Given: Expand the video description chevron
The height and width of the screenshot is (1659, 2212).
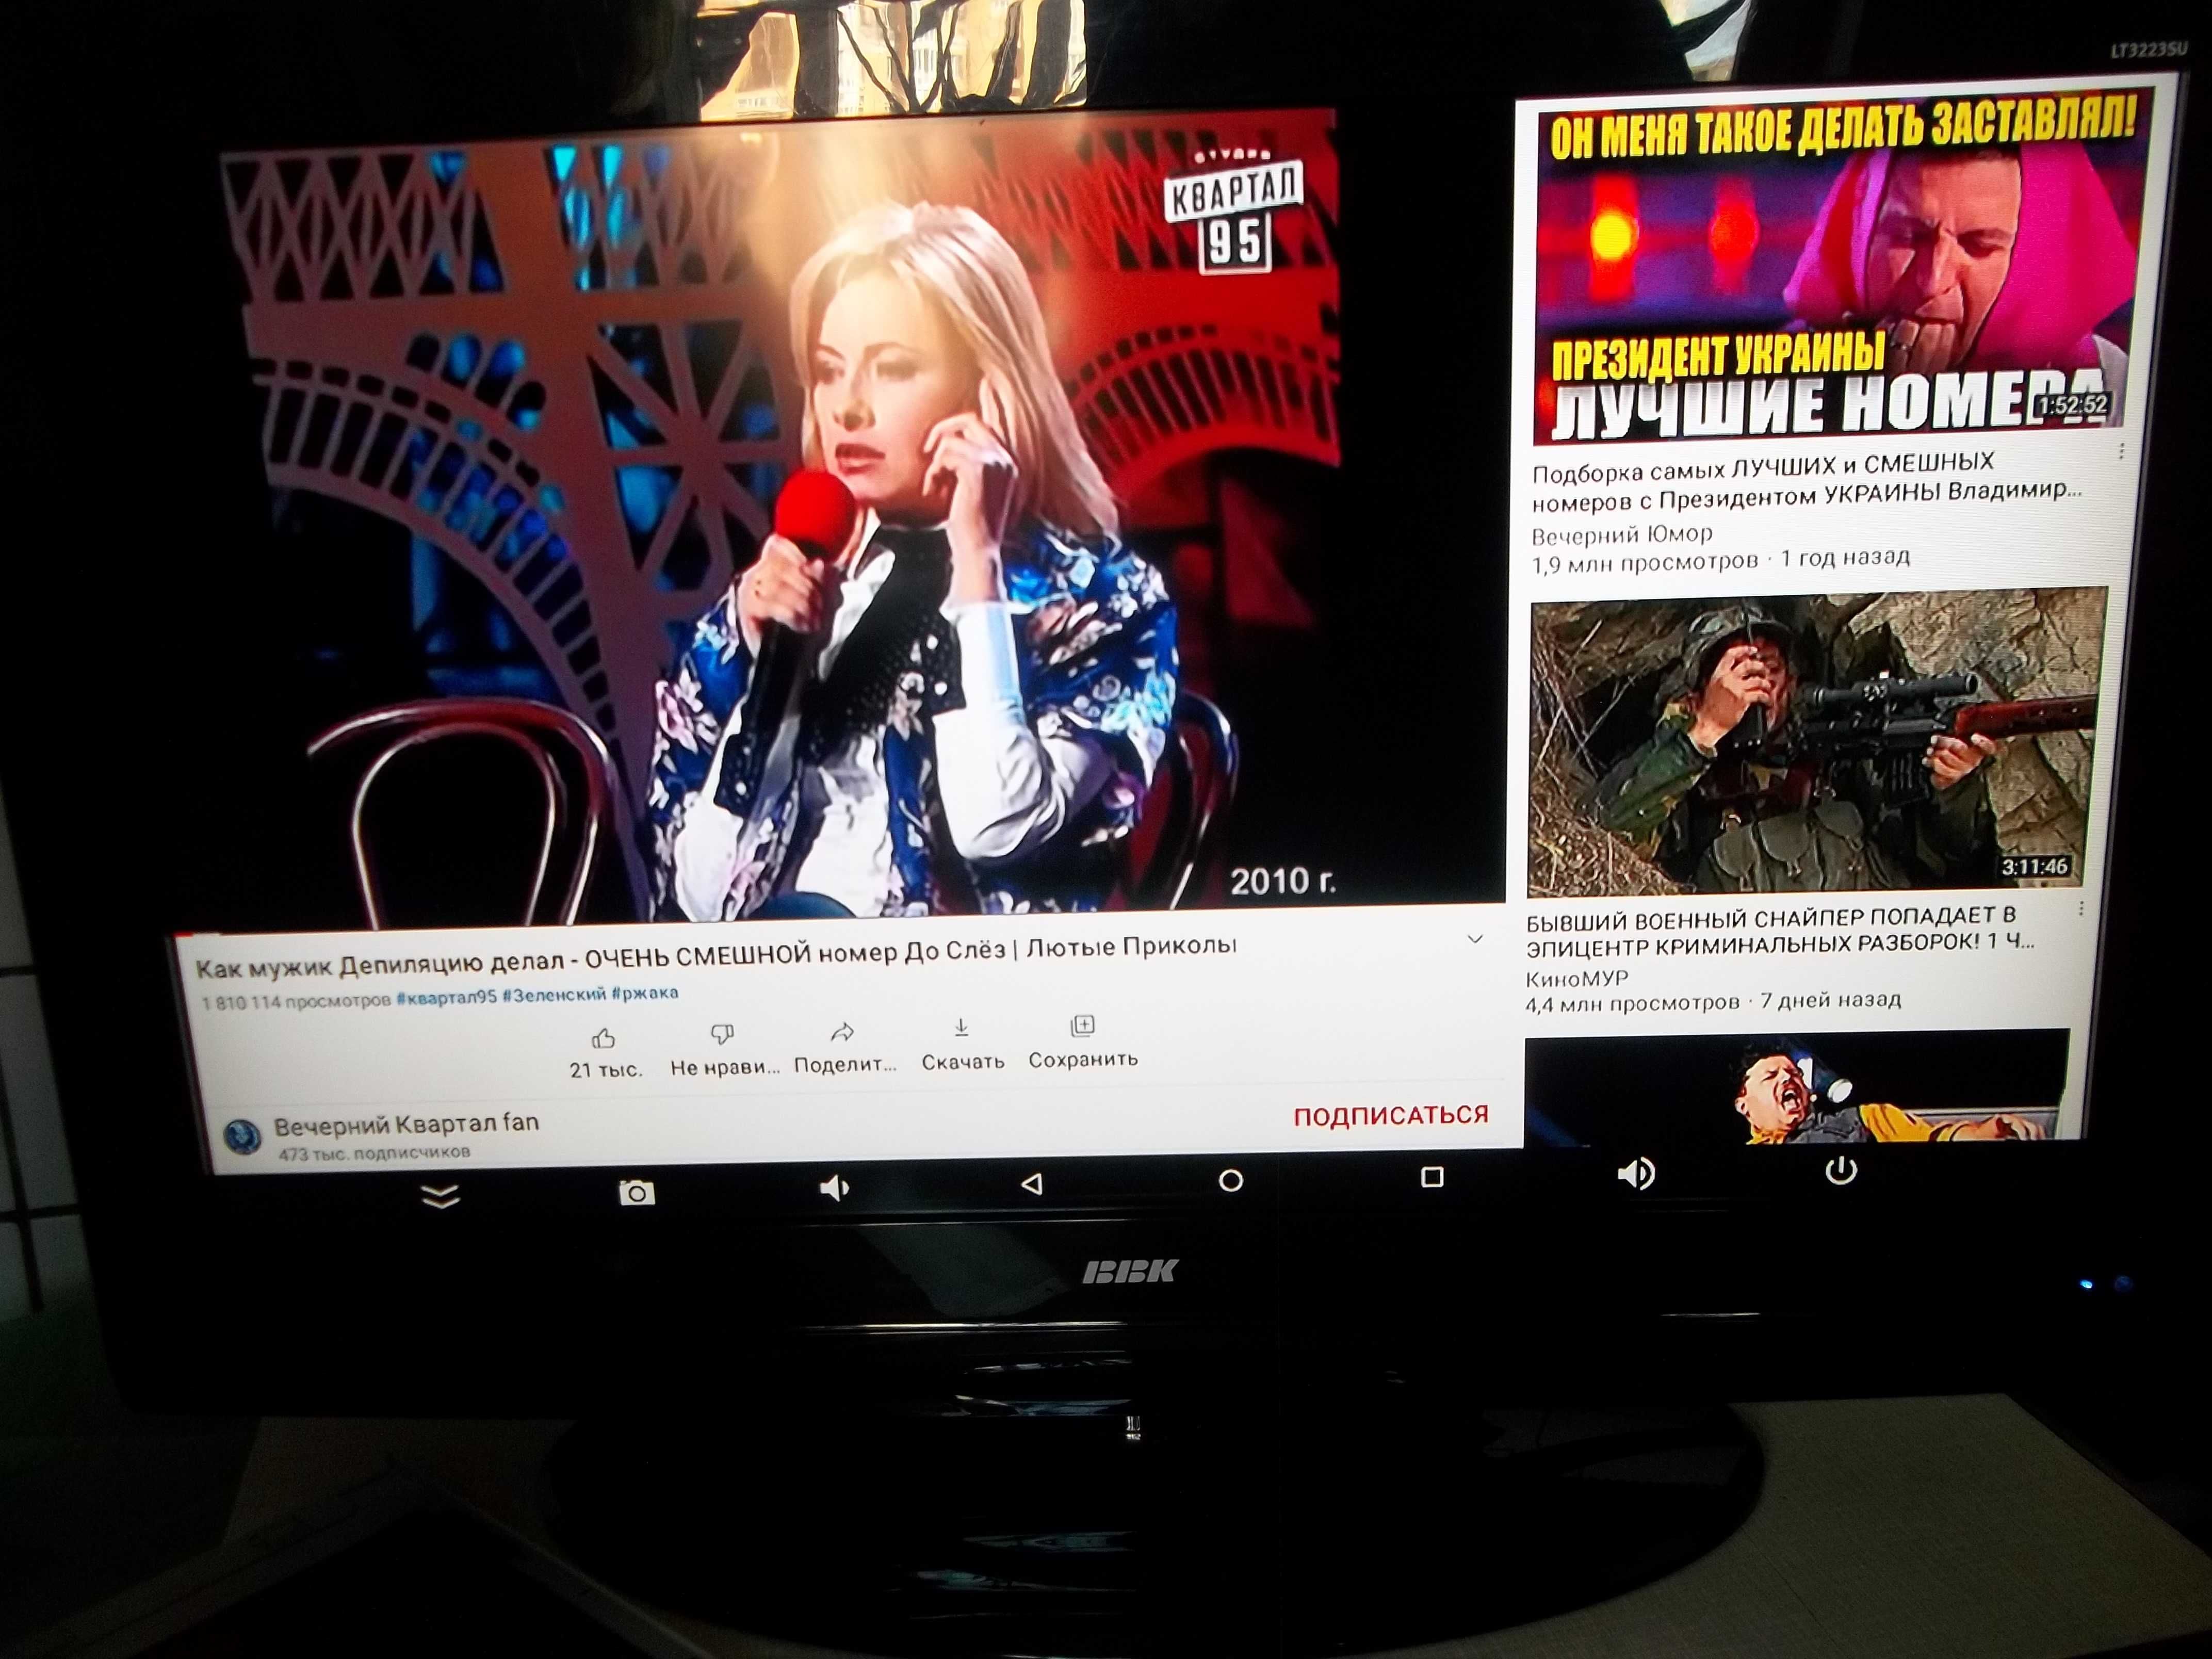Looking at the screenshot, I should point(1474,939).
